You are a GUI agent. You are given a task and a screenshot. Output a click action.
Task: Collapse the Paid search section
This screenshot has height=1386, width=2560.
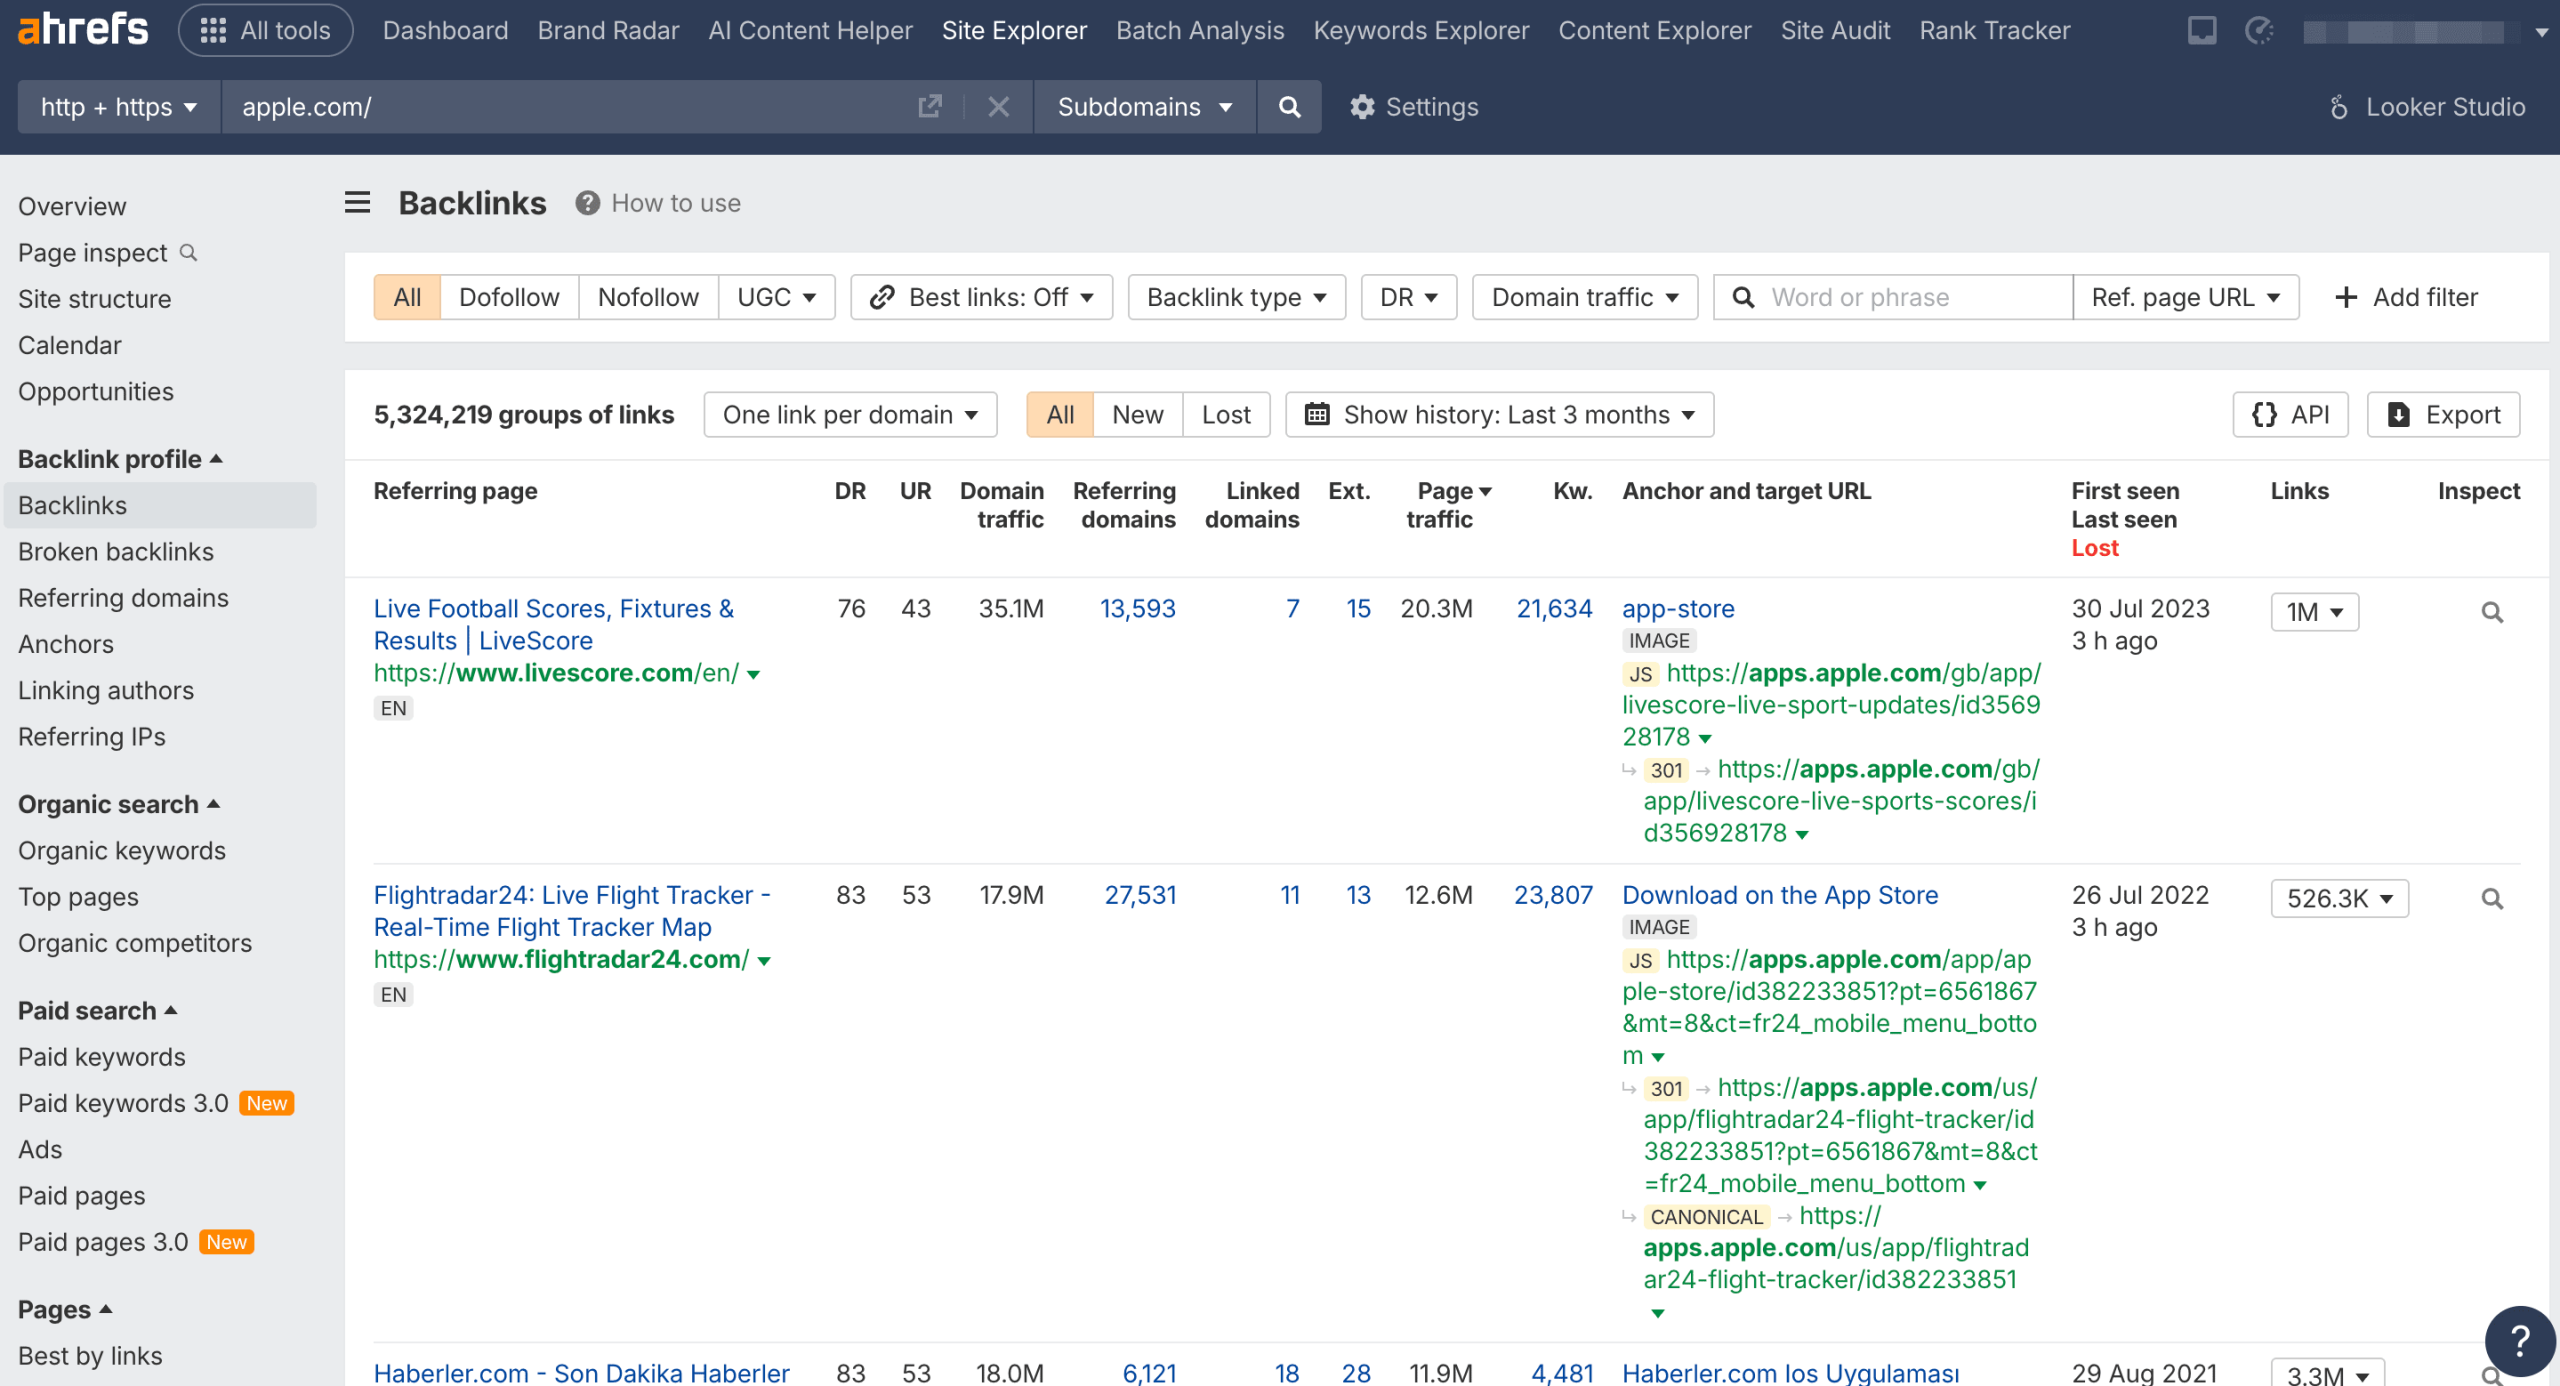98,1010
